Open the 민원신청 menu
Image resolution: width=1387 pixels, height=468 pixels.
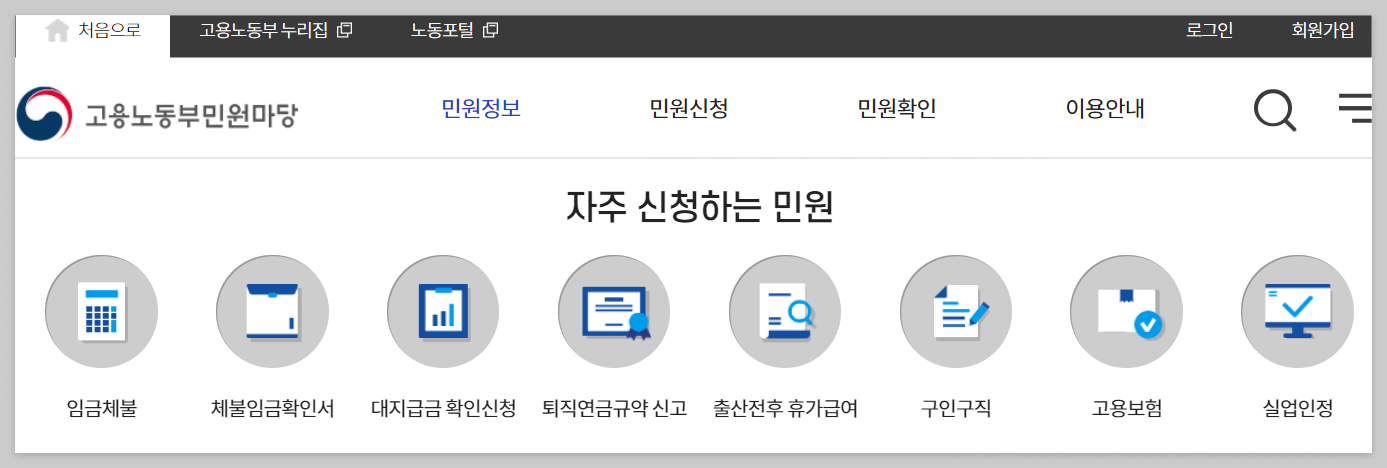tap(689, 109)
